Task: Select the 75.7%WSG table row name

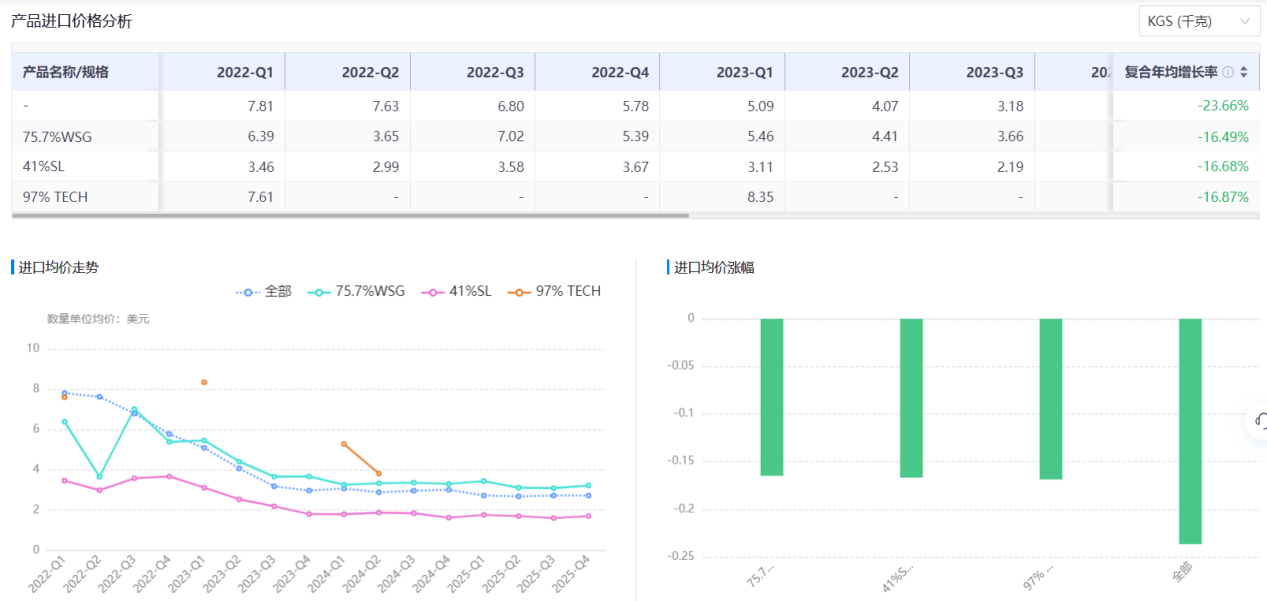Action: pos(57,136)
